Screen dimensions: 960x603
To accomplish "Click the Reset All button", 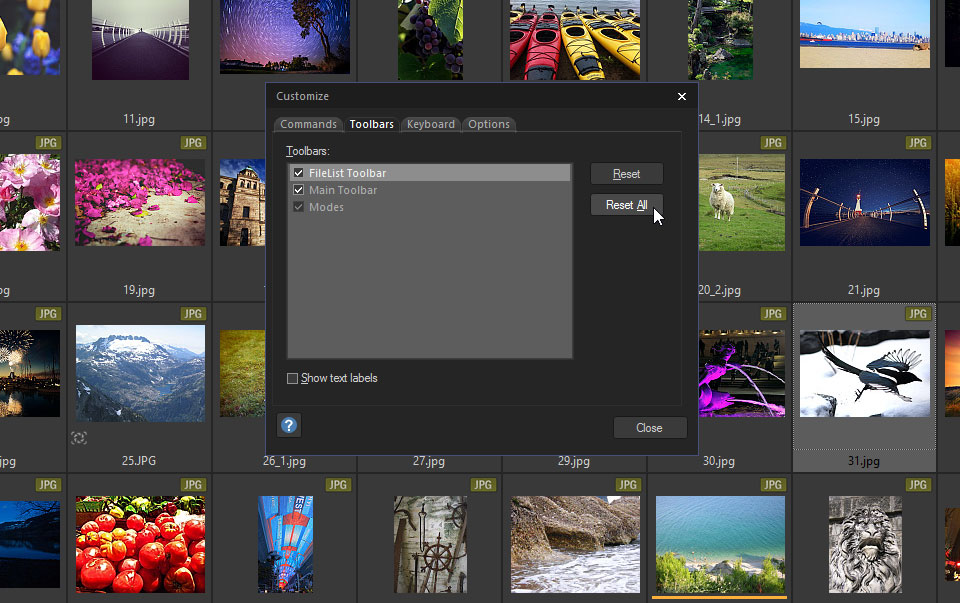I will [626, 205].
